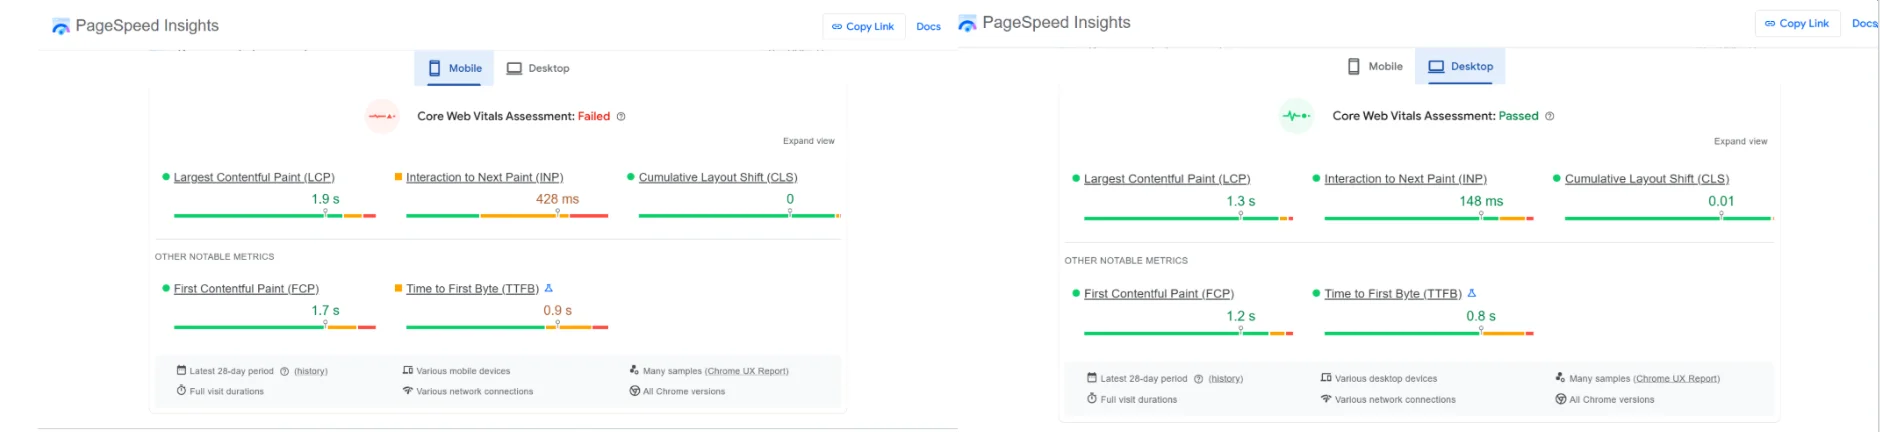Click the 1.9 s LCP value
The width and height of the screenshot is (1880, 432).
[325, 199]
